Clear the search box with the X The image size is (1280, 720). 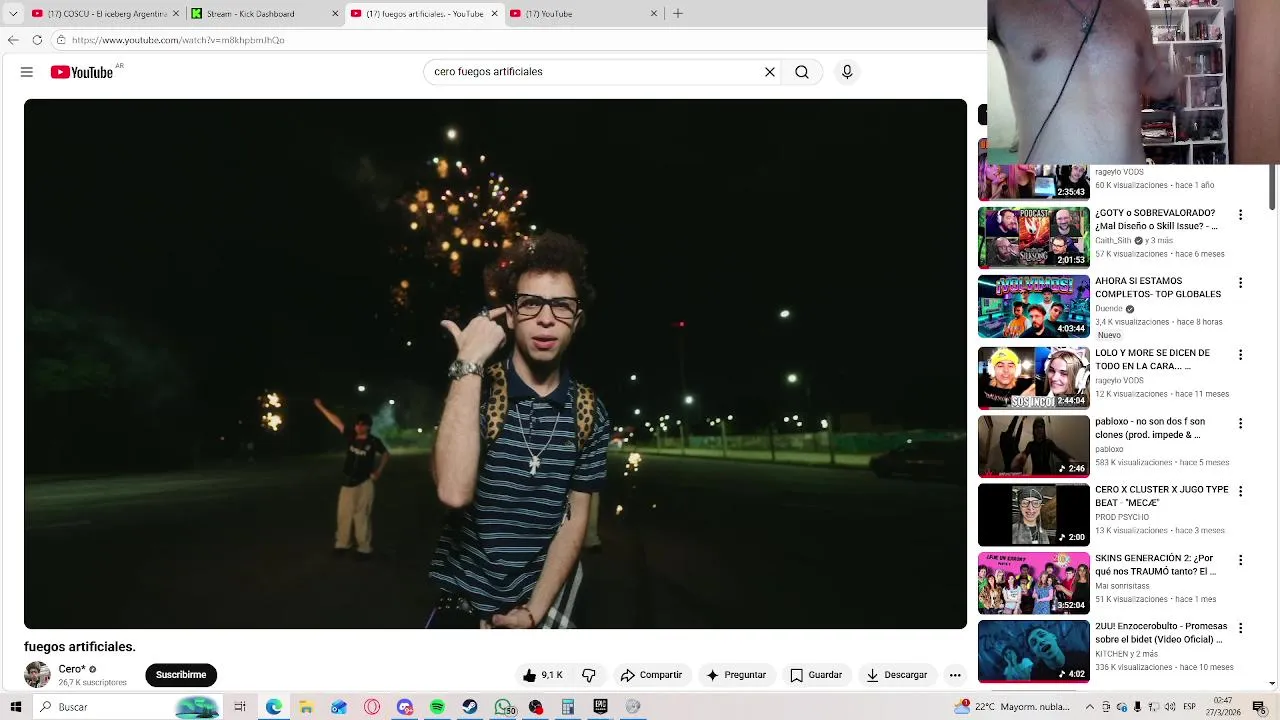click(x=770, y=72)
